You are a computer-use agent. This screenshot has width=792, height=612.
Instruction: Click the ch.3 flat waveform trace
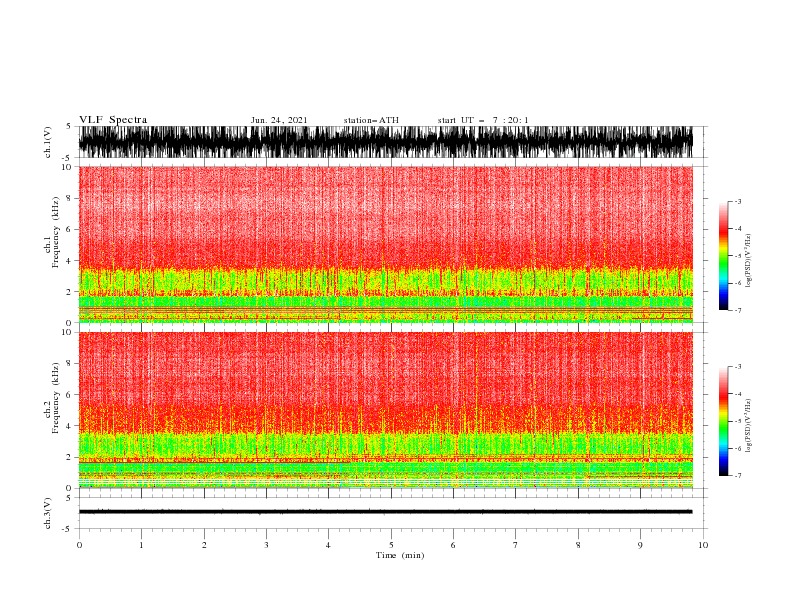pos(385,512)
